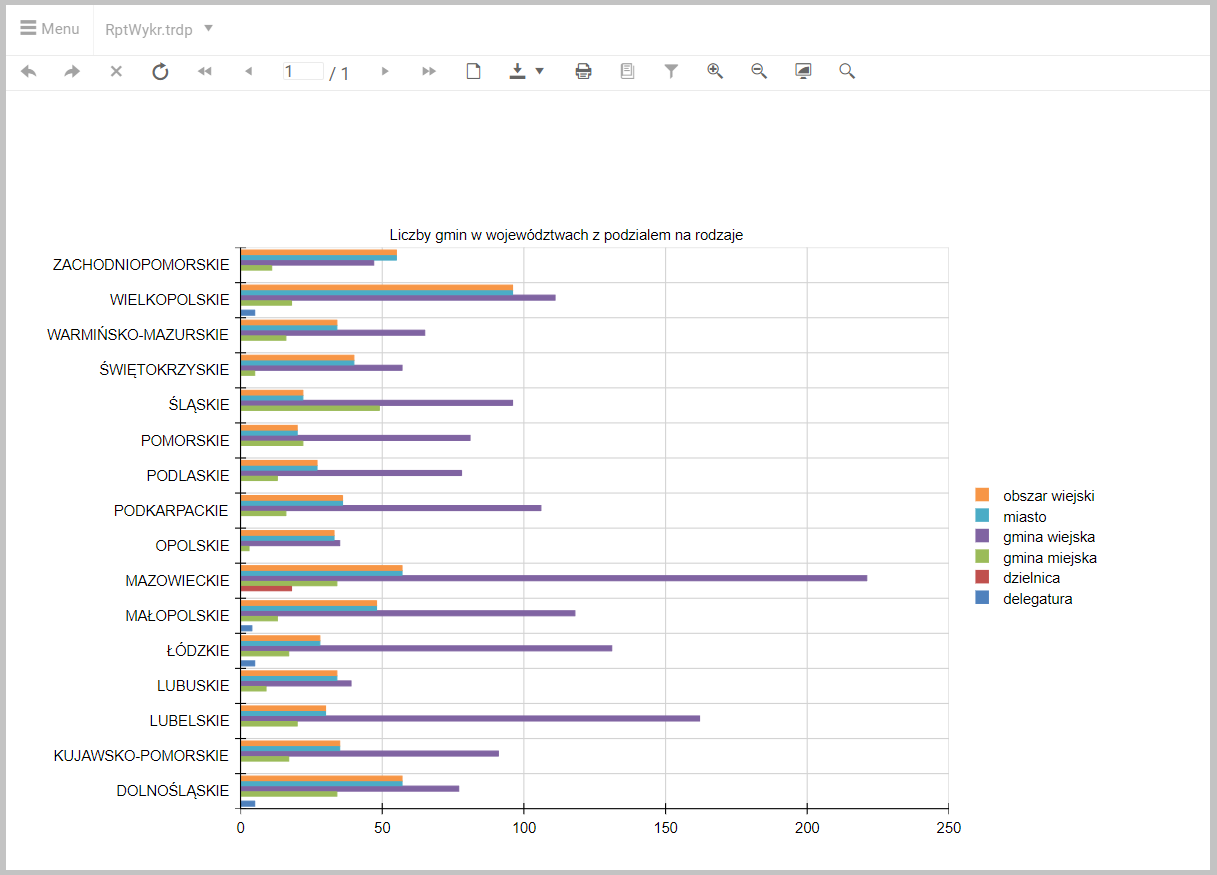The height and width of the screenshot is (875, 1217).
Task: Toggle the document map panel
Action: 627,71
